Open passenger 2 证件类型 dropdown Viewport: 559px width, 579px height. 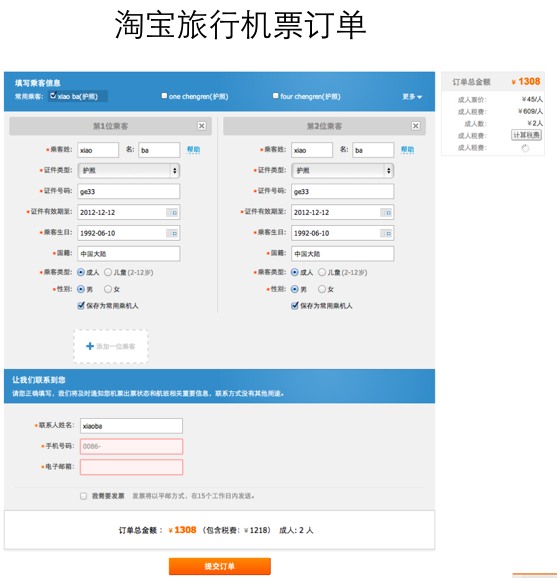(x=342, y=171)
